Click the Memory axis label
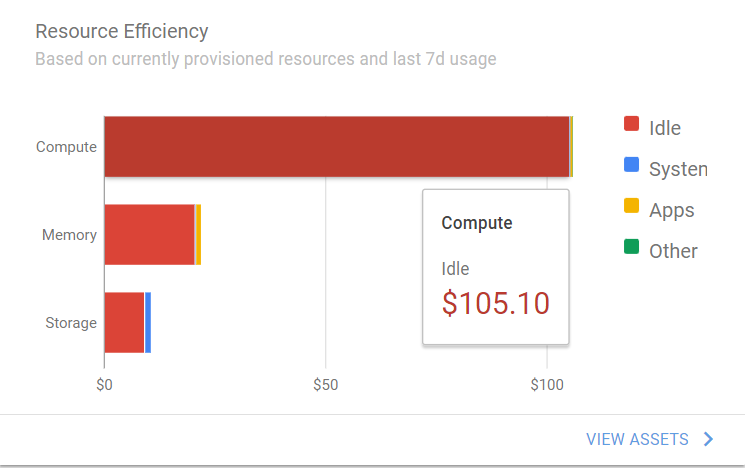Viewport: 745px width, 468px height. [69, 235]
